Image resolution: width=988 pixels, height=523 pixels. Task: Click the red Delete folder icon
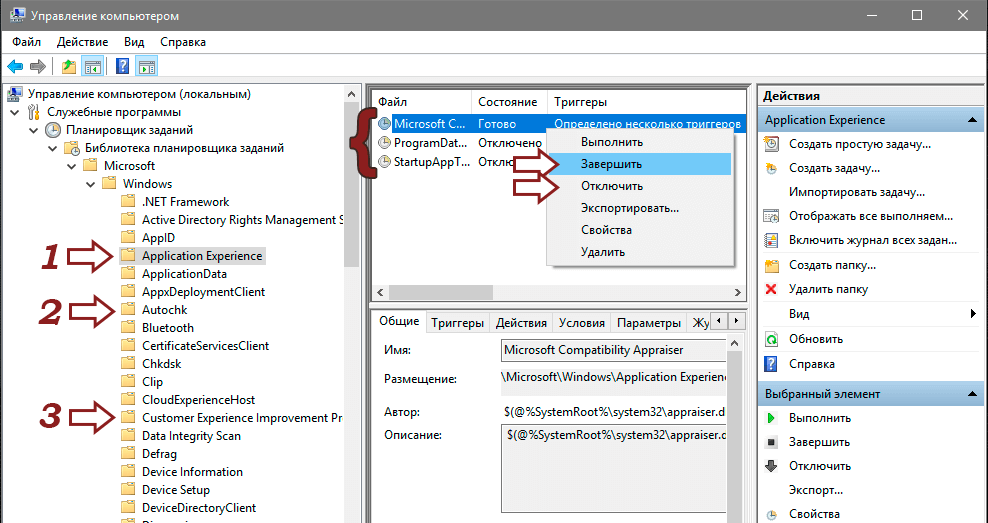[x=771, y=290]
